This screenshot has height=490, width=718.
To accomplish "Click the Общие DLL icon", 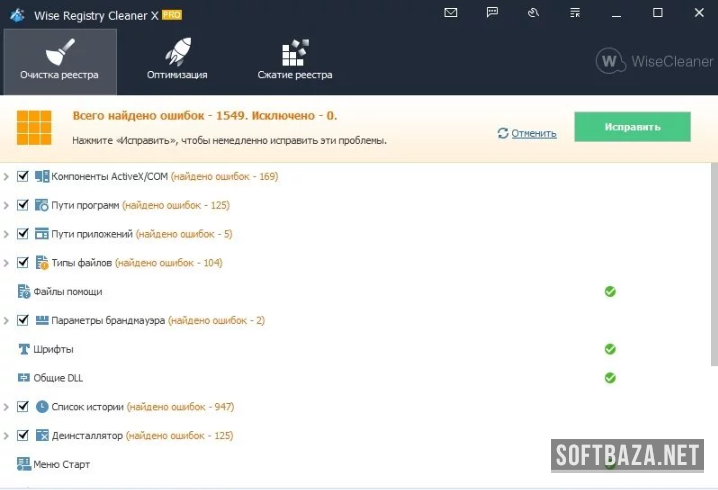I will tap(25, 378).
